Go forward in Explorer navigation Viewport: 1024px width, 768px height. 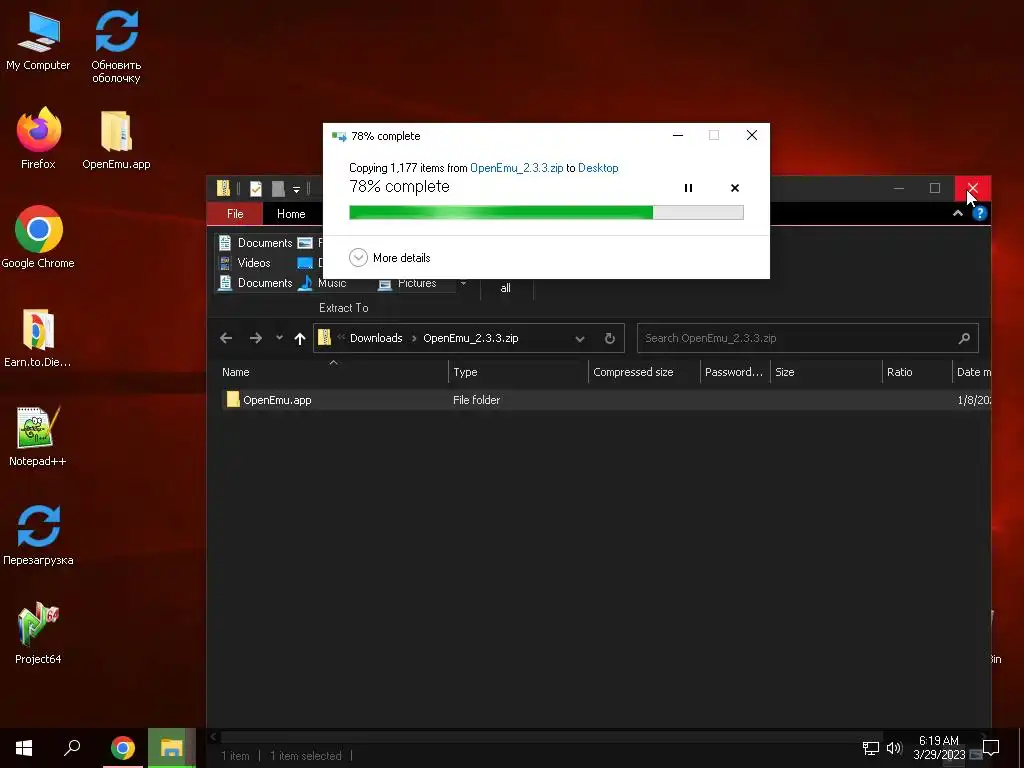click(256, 338)
